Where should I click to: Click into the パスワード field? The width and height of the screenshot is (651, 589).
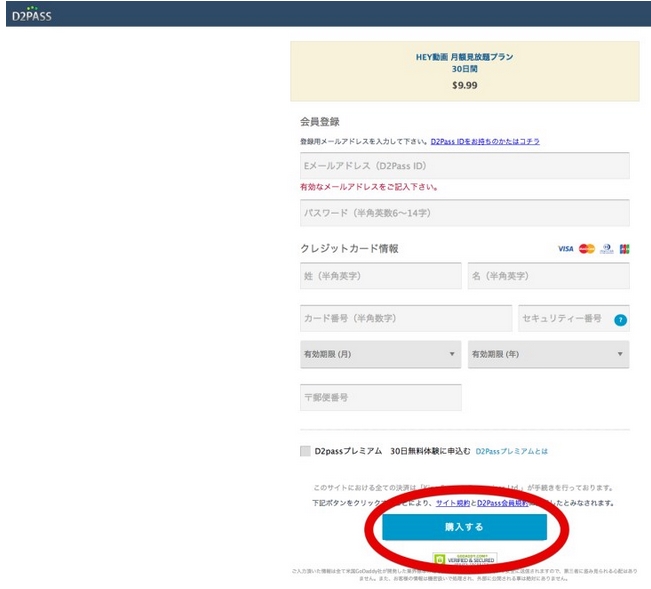coord(464,213)
